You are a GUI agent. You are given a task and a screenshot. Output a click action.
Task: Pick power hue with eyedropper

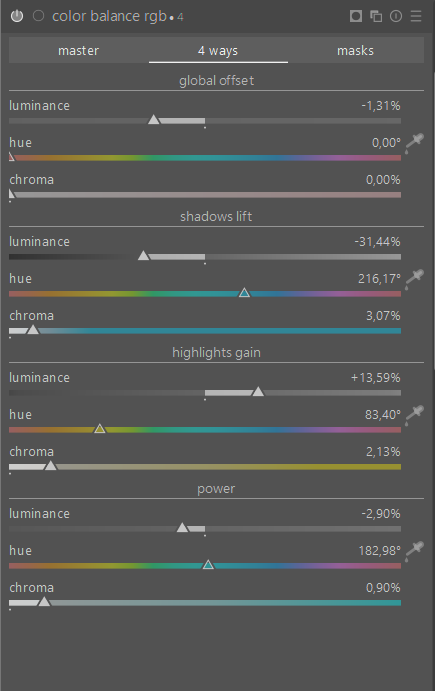[414, 551]
